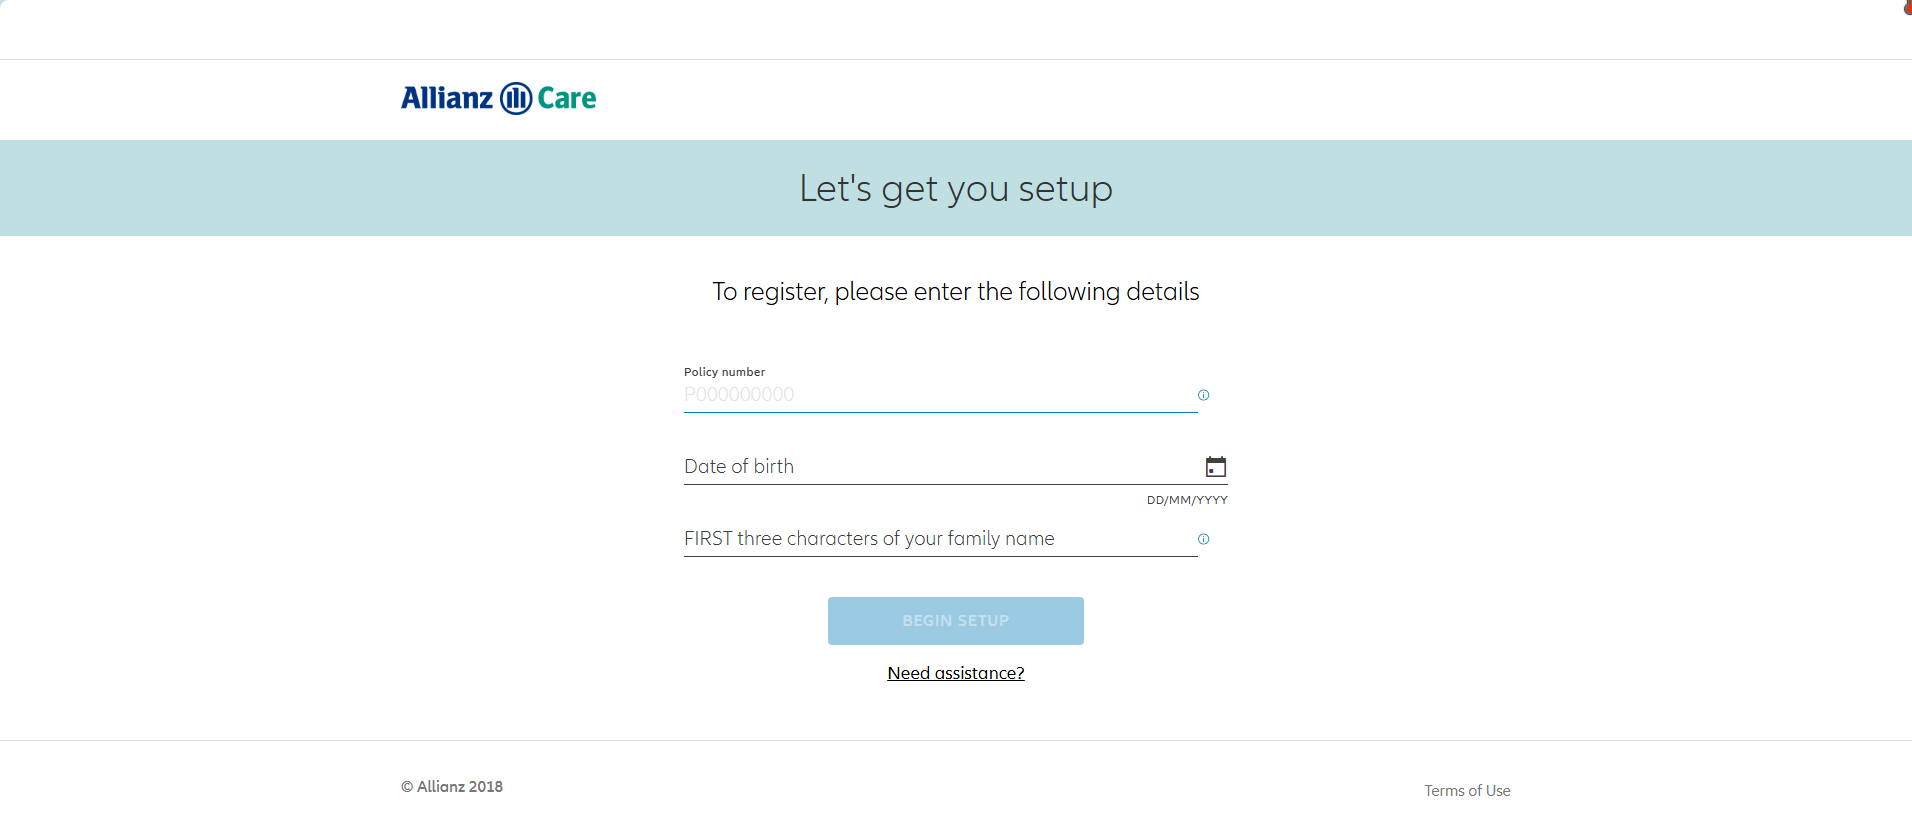The height and width of the screenshot is (813, 1912).
Task: Click the green Care text in the logo
Action: (567, 98)
